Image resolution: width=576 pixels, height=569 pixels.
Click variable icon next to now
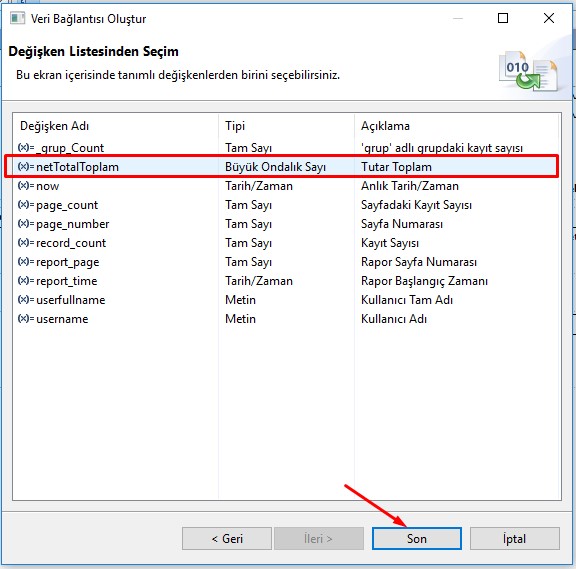coord(26,186)
